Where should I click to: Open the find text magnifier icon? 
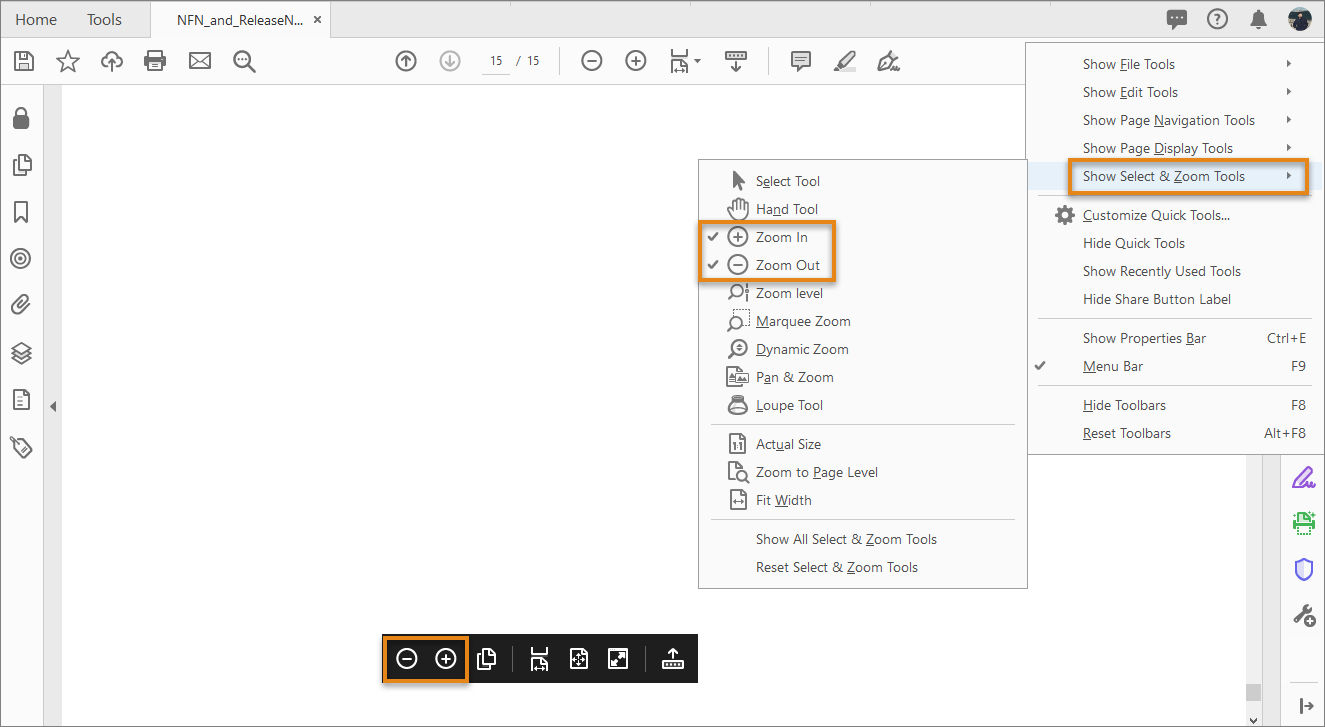click(244, 62)
